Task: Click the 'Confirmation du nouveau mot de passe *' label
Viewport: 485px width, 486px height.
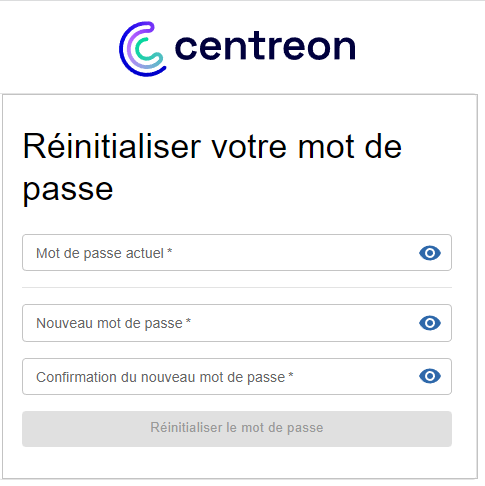Action: click(165, 377)
